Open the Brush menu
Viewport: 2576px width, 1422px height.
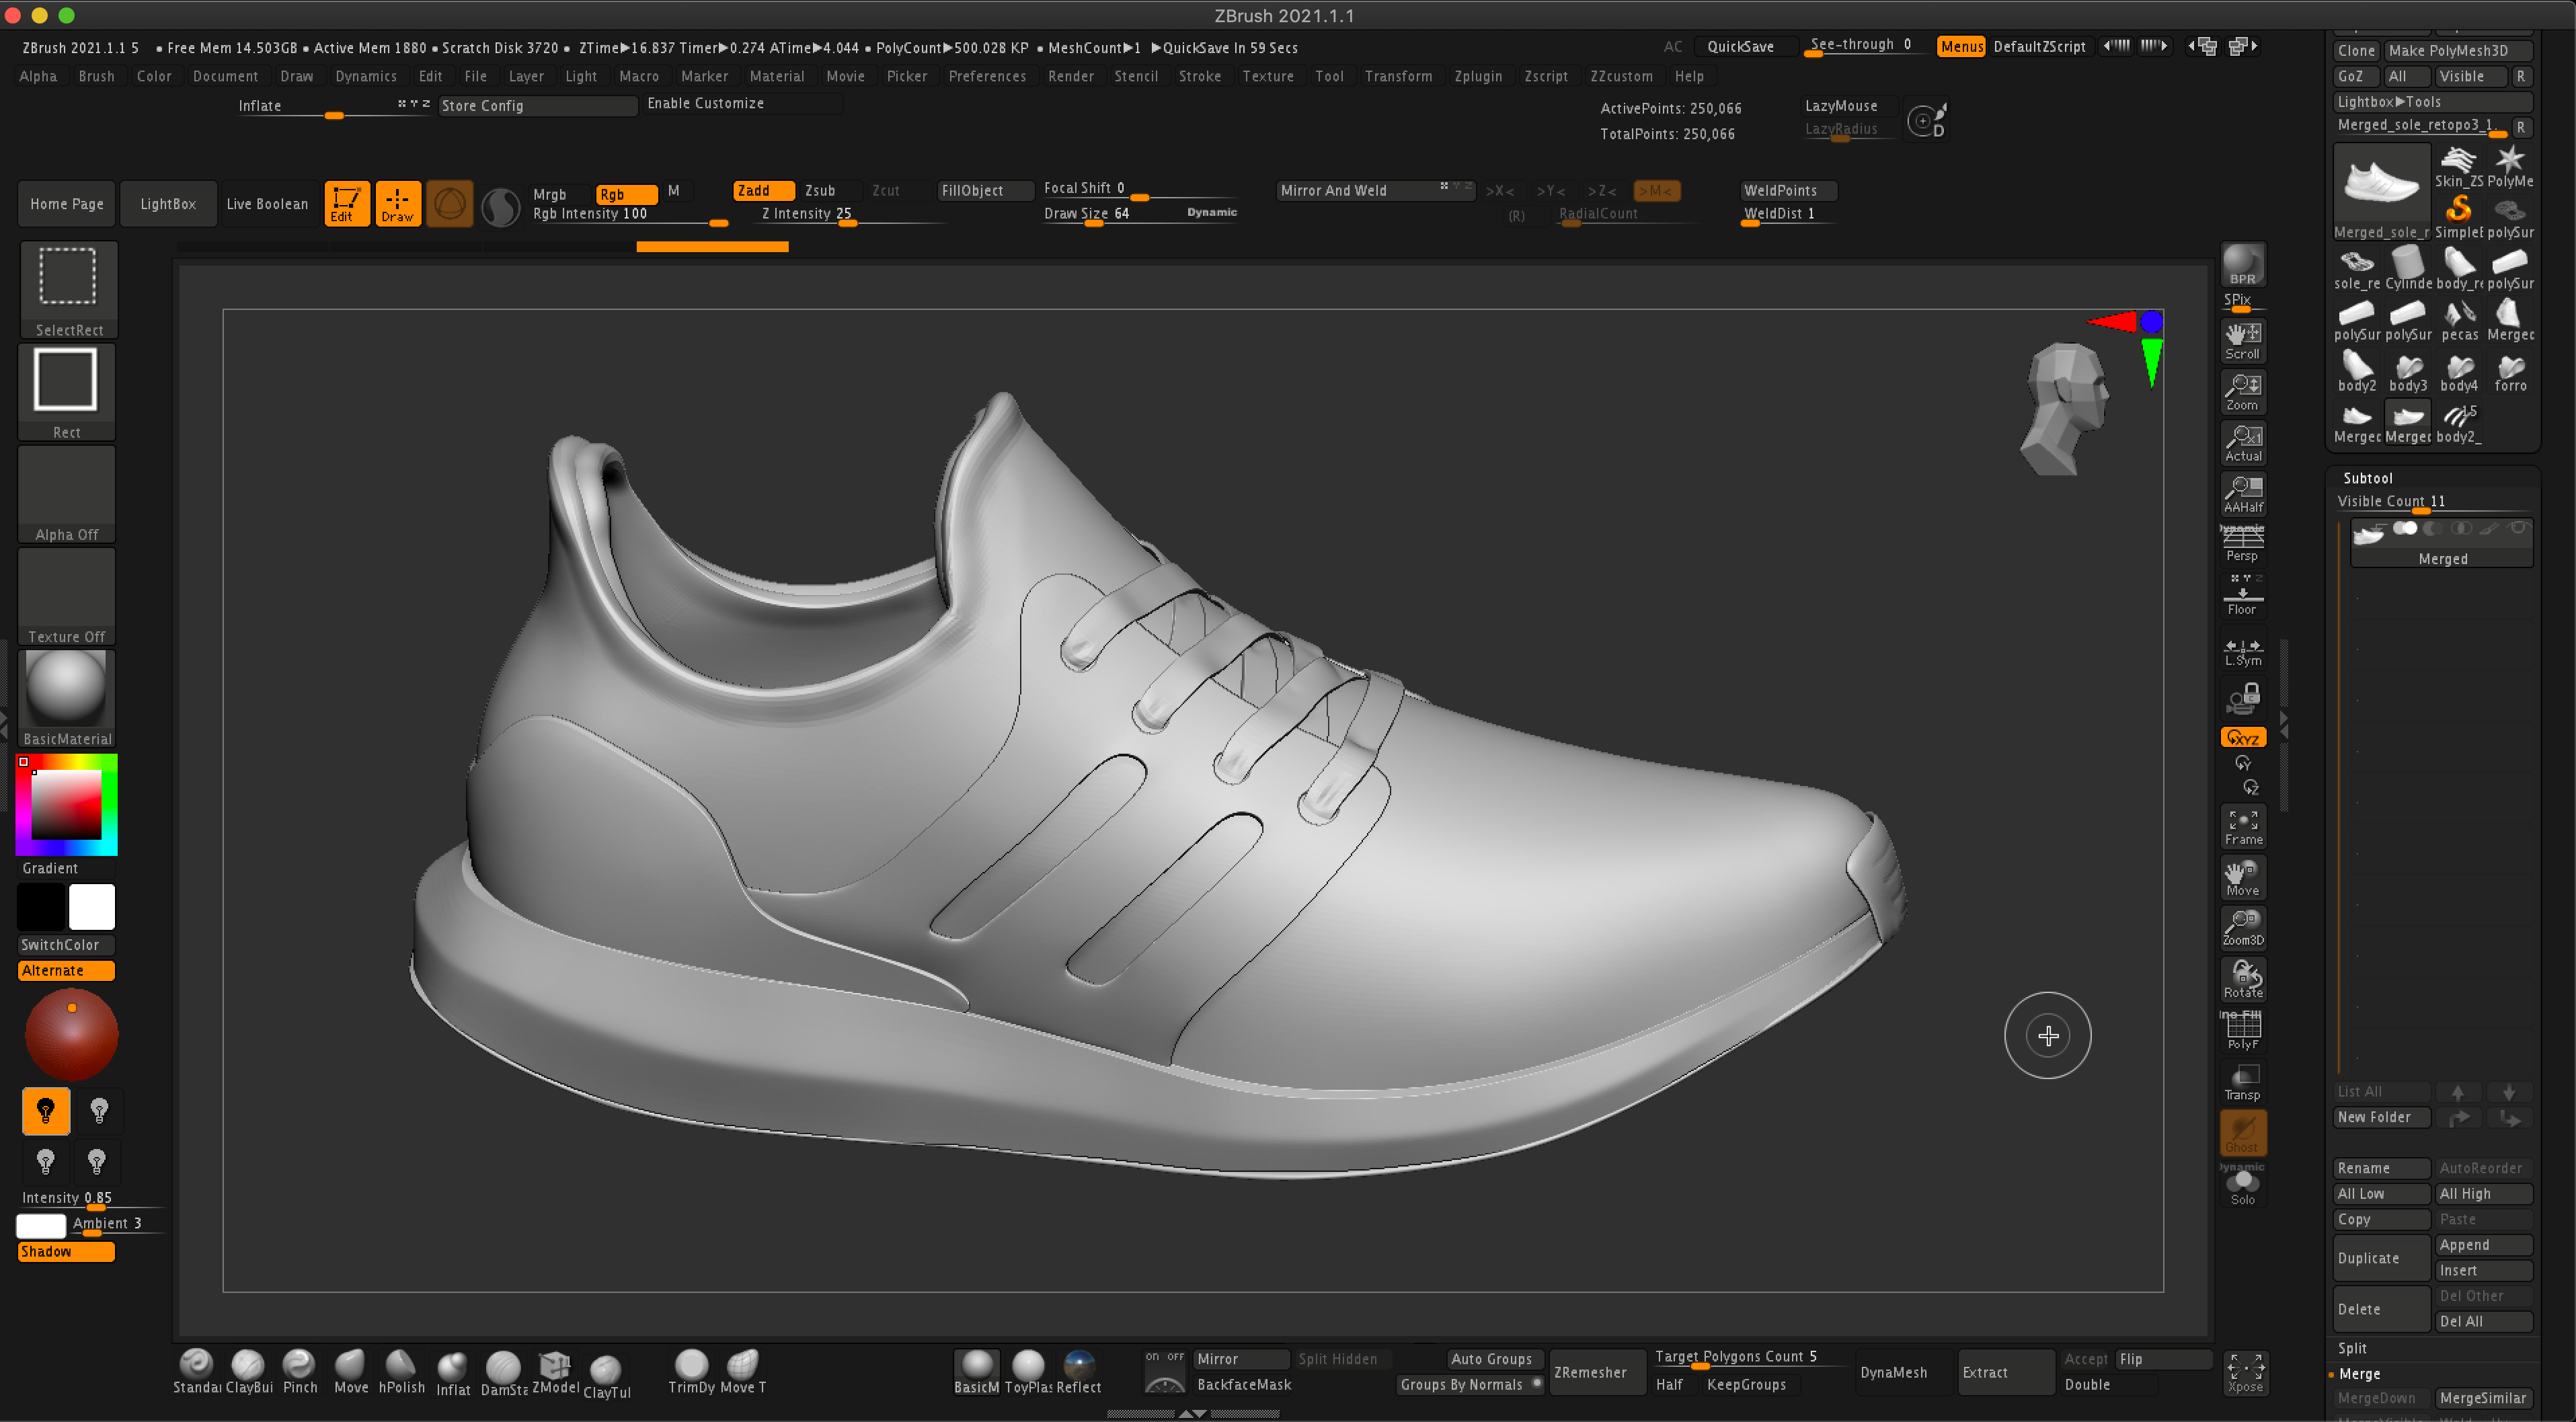(97, 76)
